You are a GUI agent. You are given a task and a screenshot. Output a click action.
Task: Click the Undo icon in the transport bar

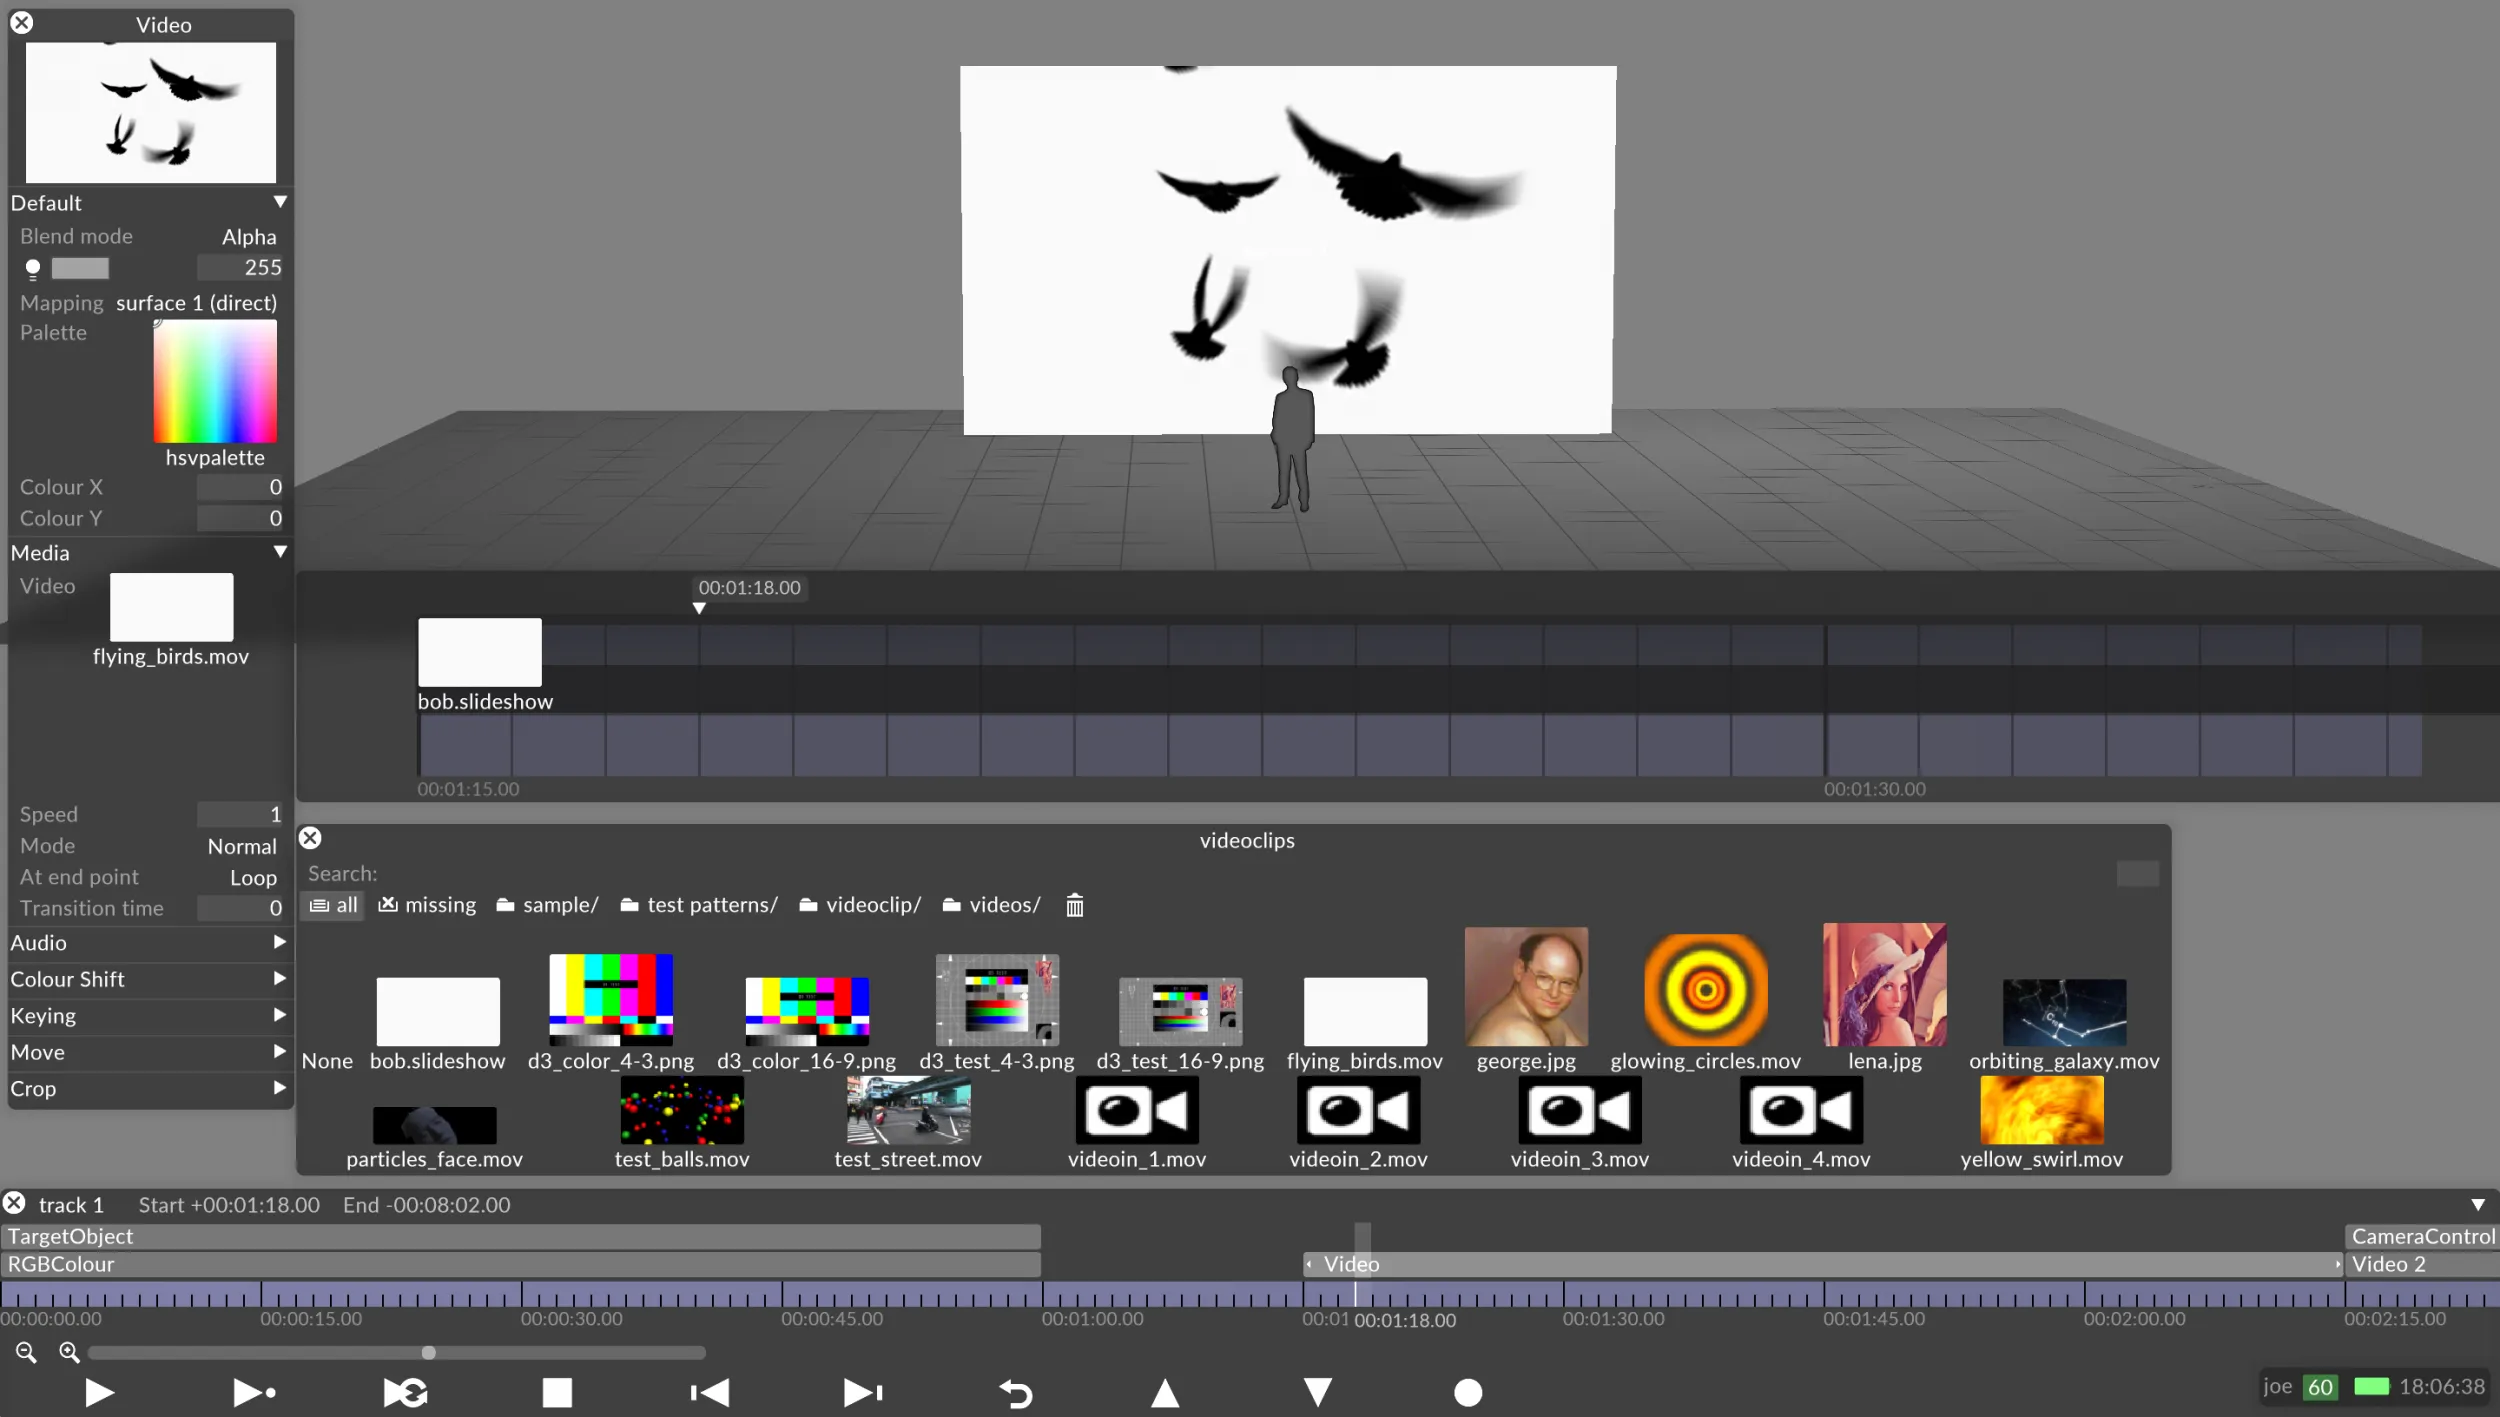coord(1014,1392)
